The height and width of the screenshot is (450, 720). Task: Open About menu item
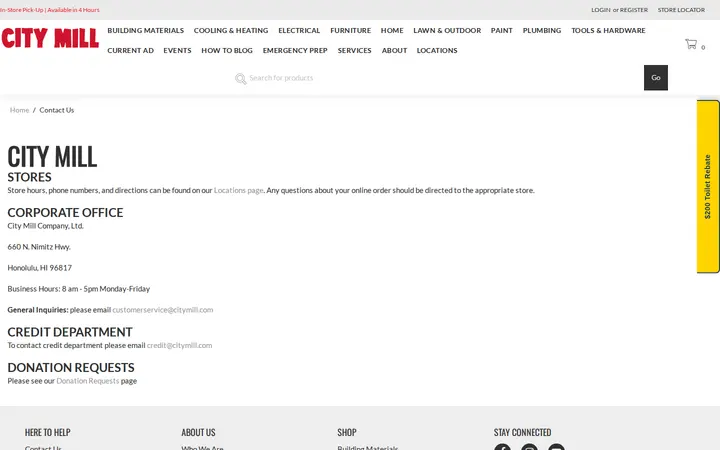pos(394,51)
